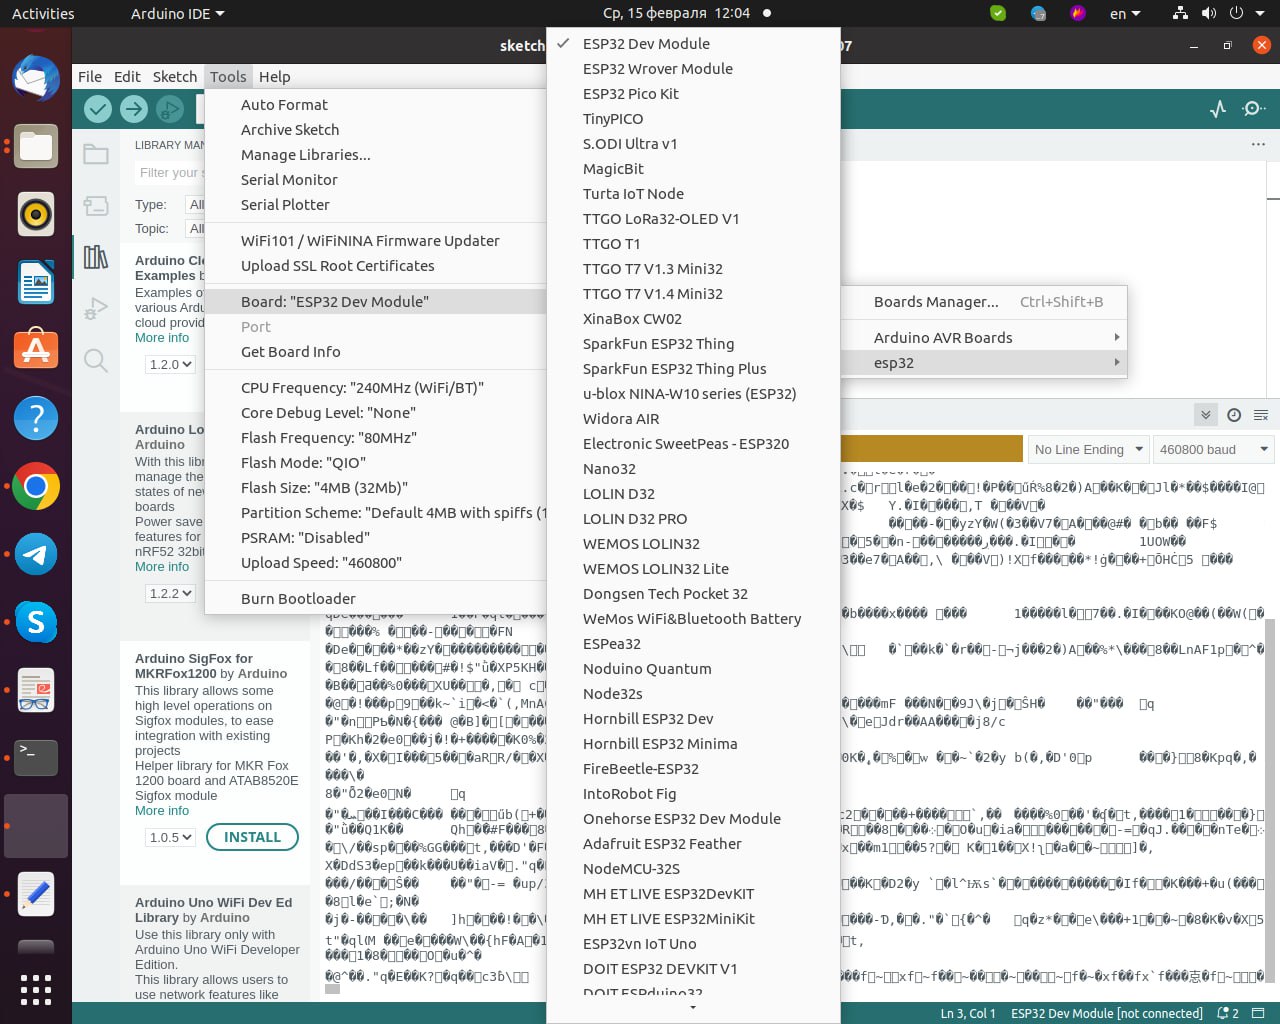Toggle autoscroll in the serial monitor
Image resolution: width=1280 pixels, height=1024 pixels.
pos(1206,415)
